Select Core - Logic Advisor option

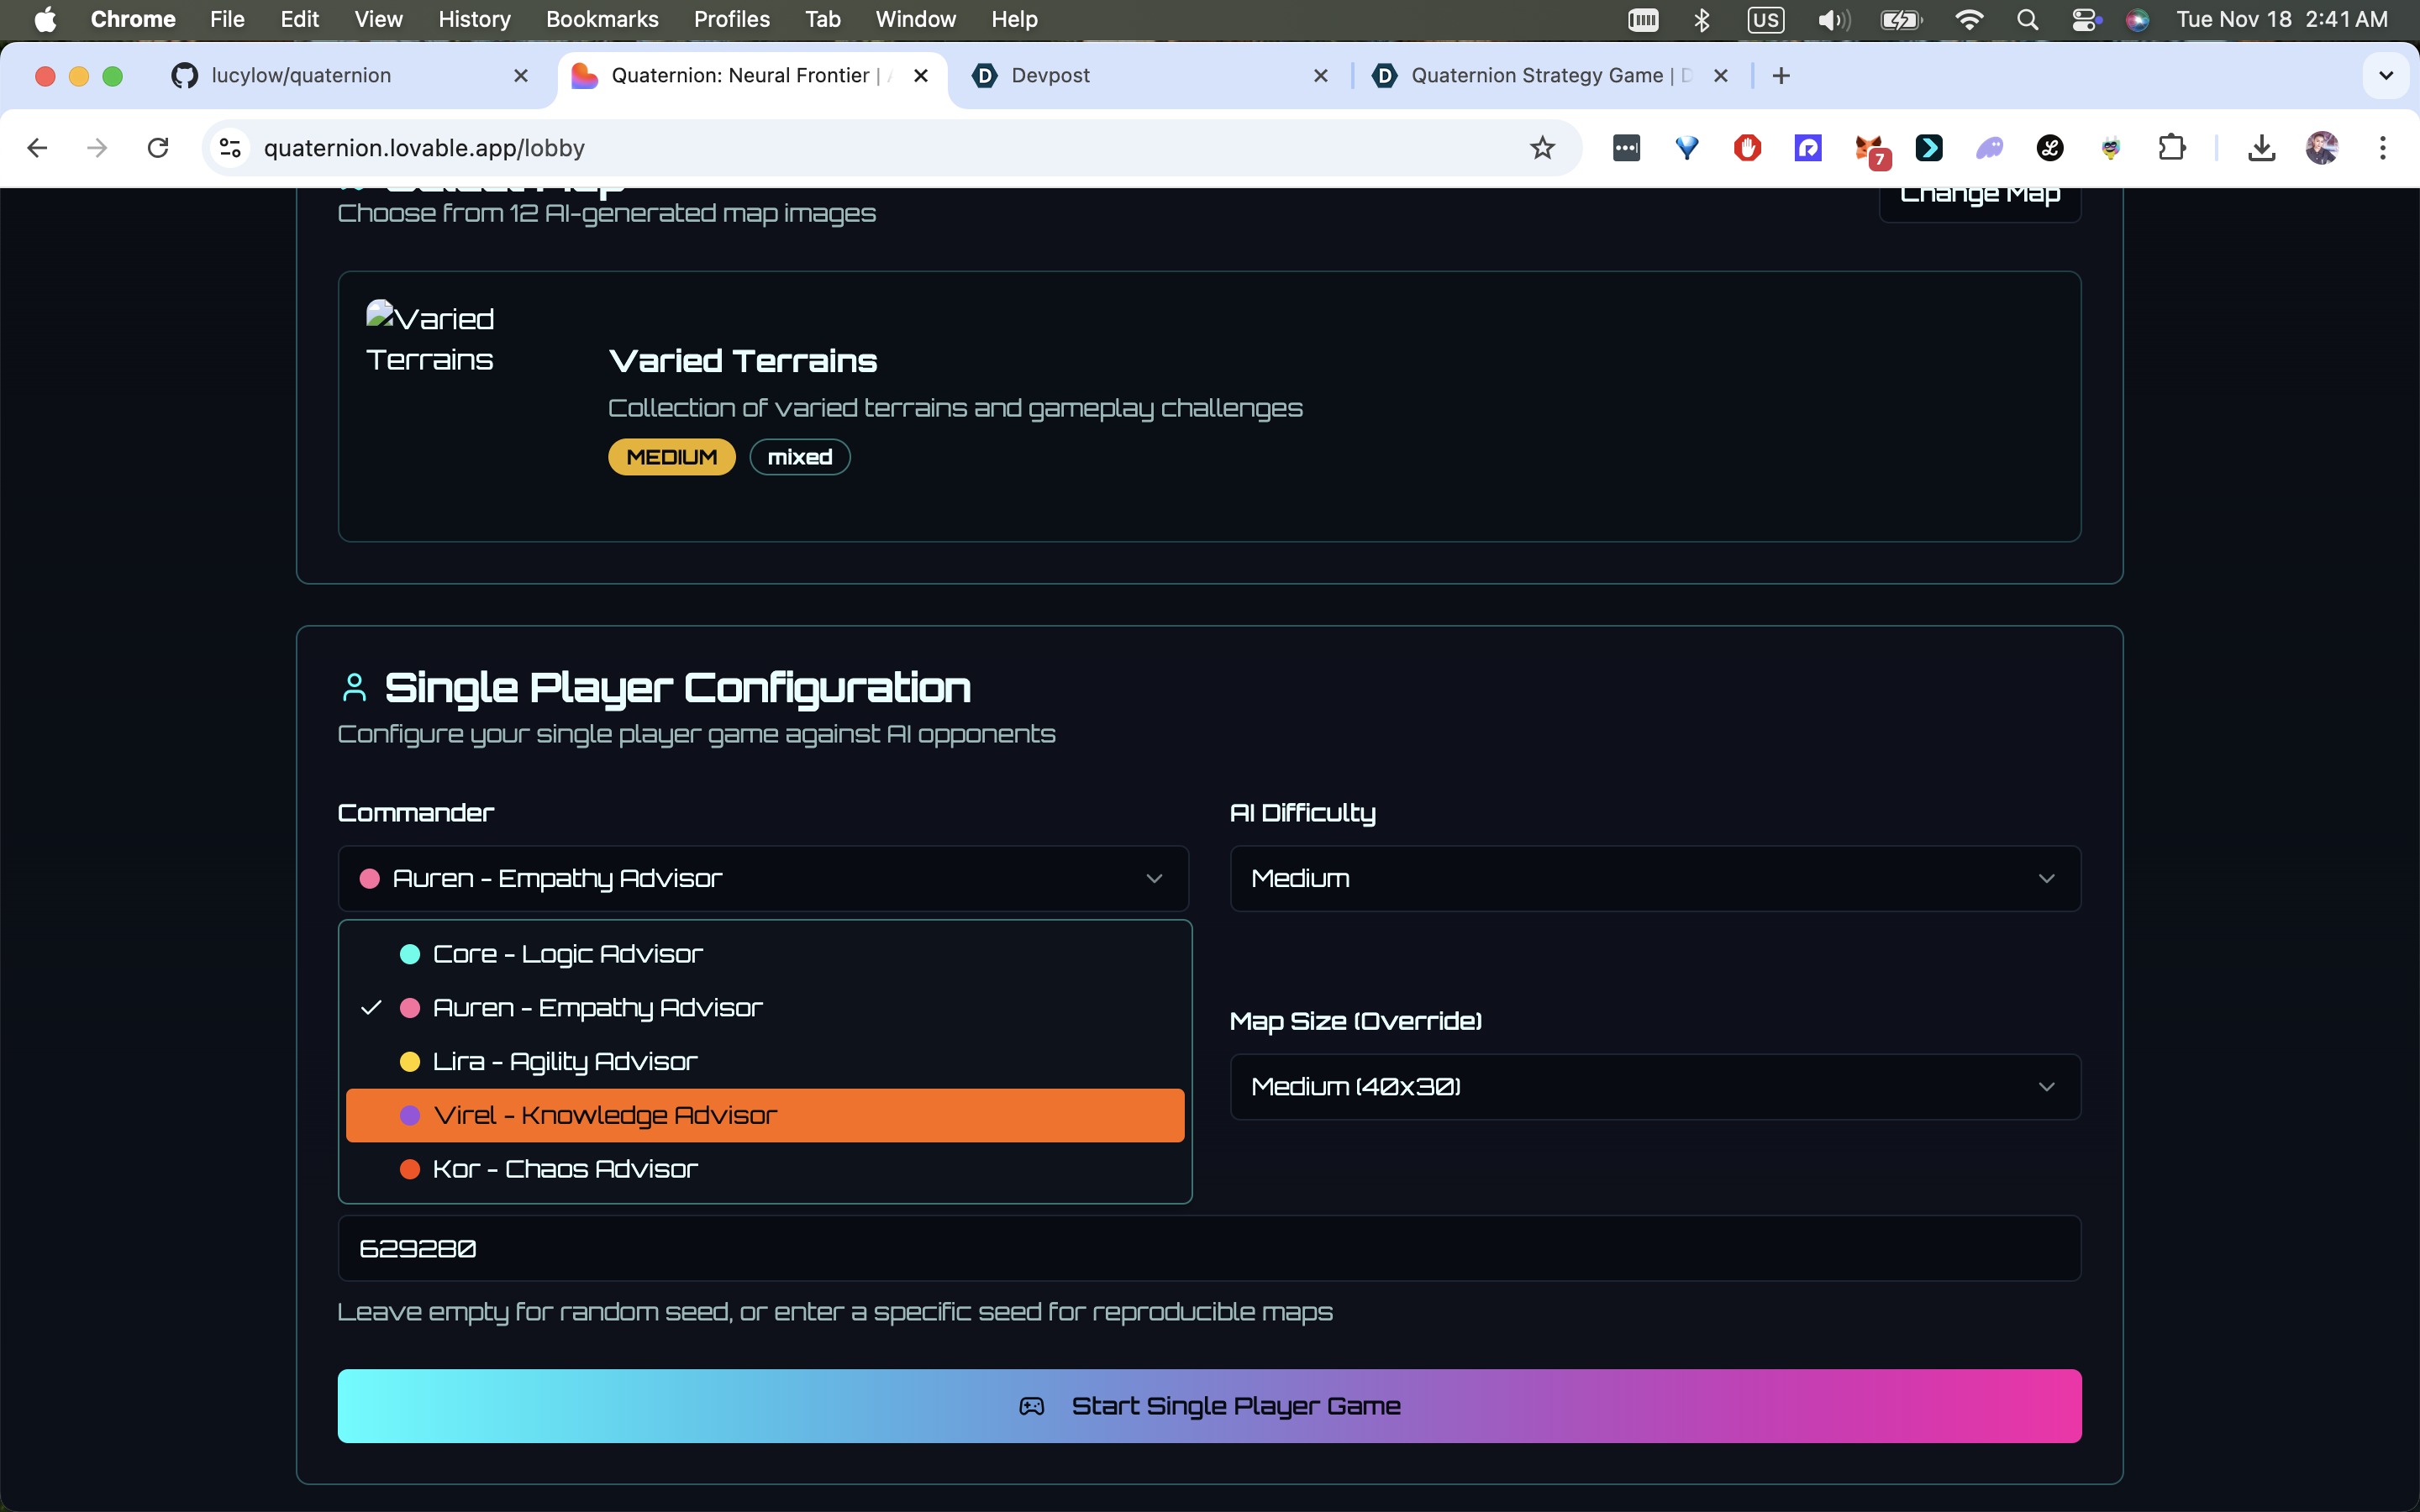click(x=566, y=954)
